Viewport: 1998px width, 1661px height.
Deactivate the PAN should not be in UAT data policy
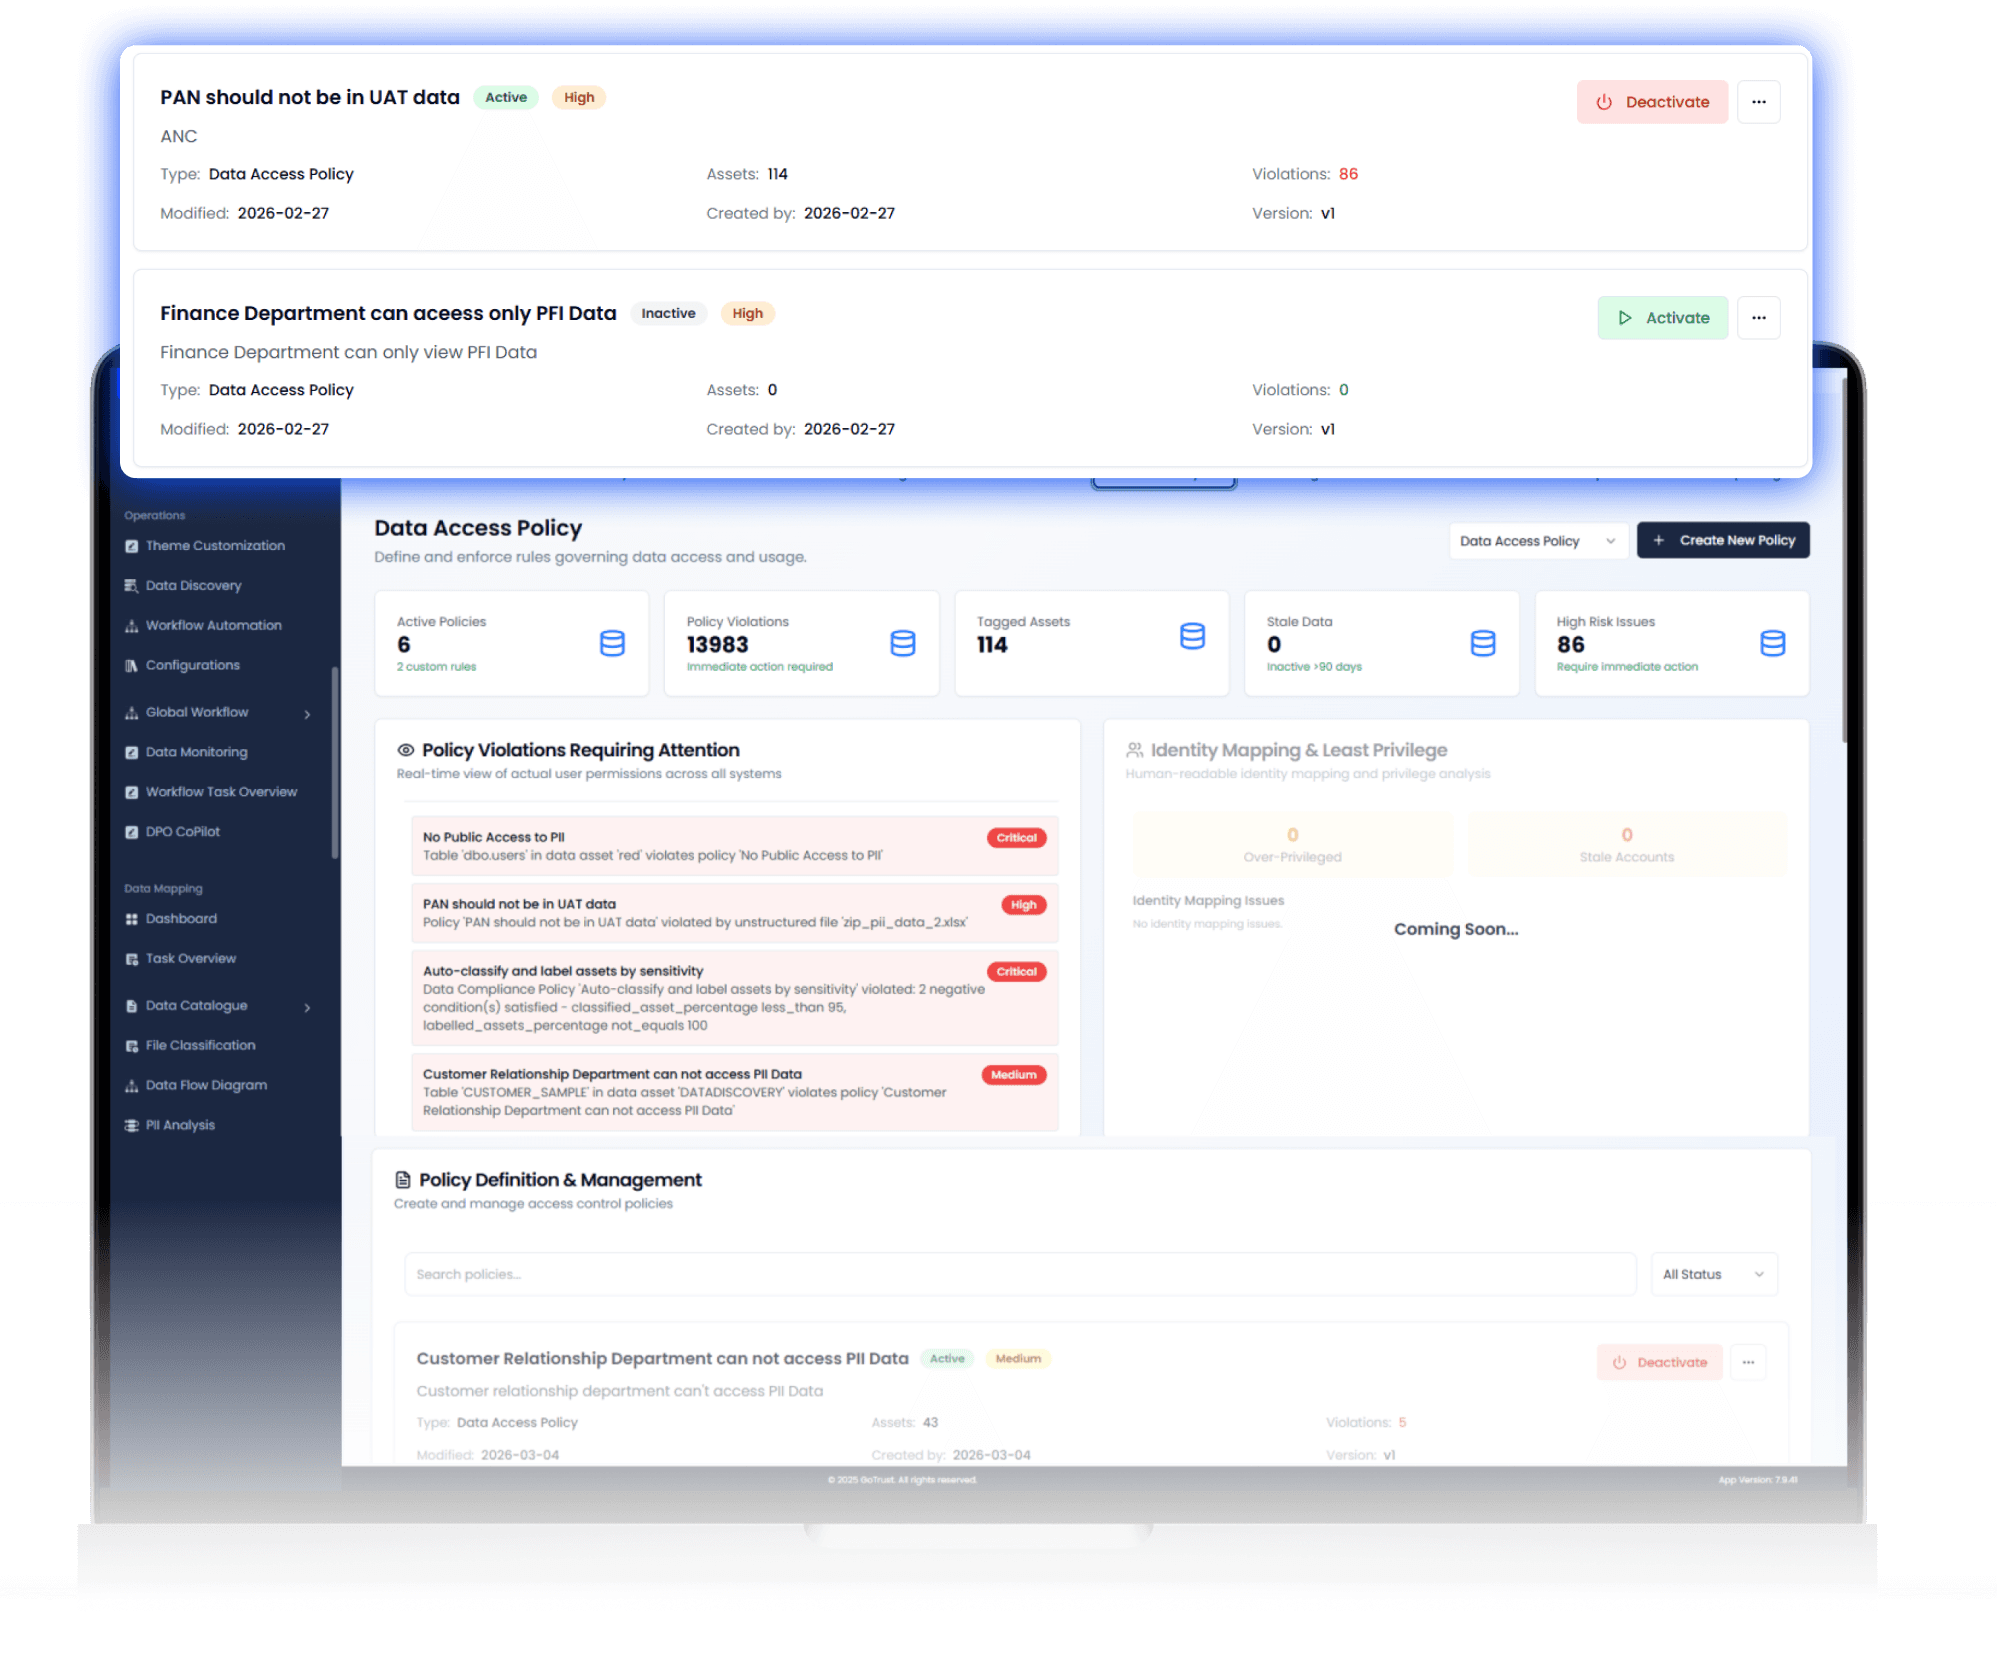[x=1652, y=102]
